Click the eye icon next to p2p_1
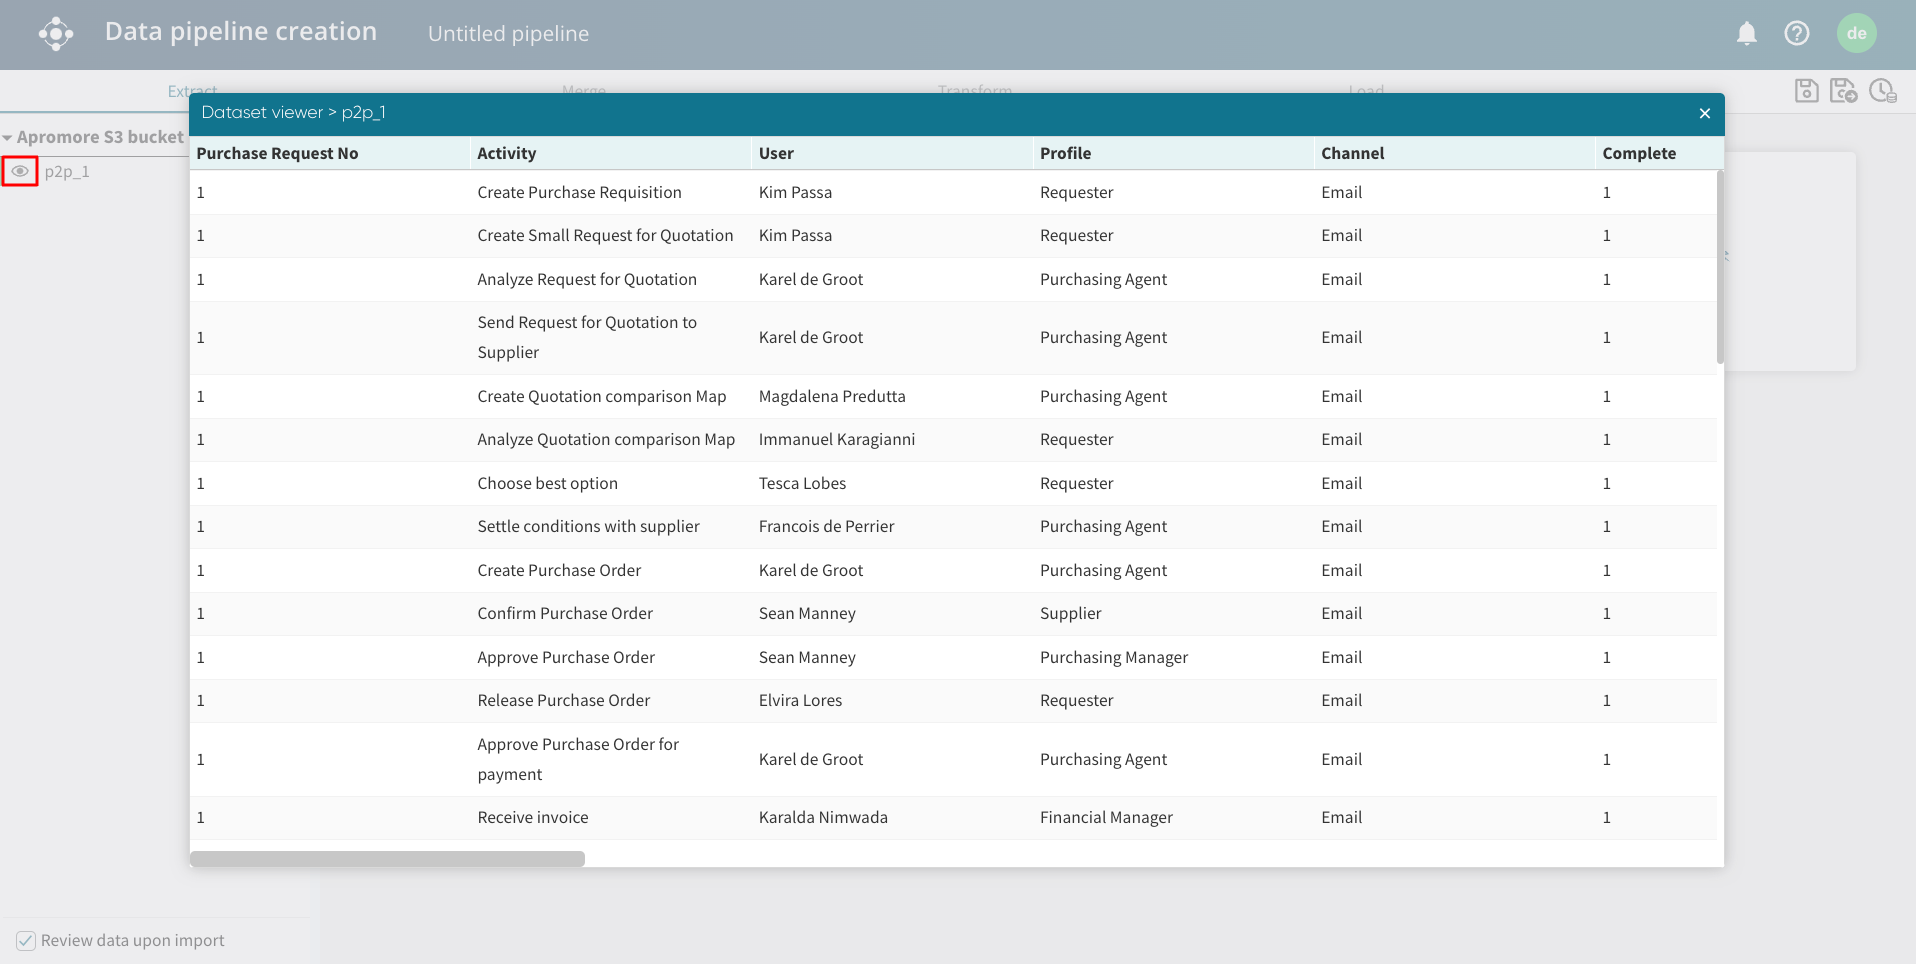 (x=20, y=172)
